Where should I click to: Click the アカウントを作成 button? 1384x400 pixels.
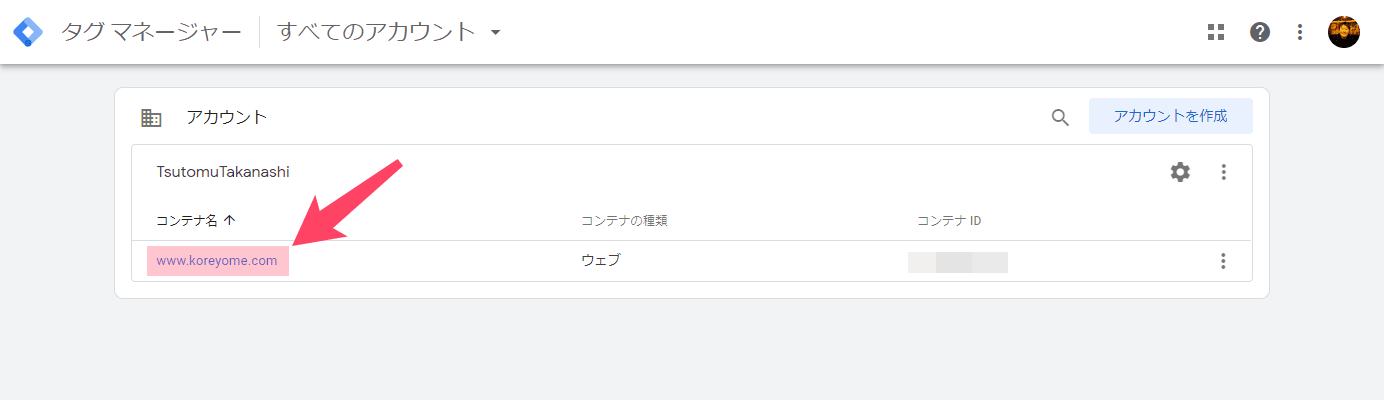tap(1170, 116)
